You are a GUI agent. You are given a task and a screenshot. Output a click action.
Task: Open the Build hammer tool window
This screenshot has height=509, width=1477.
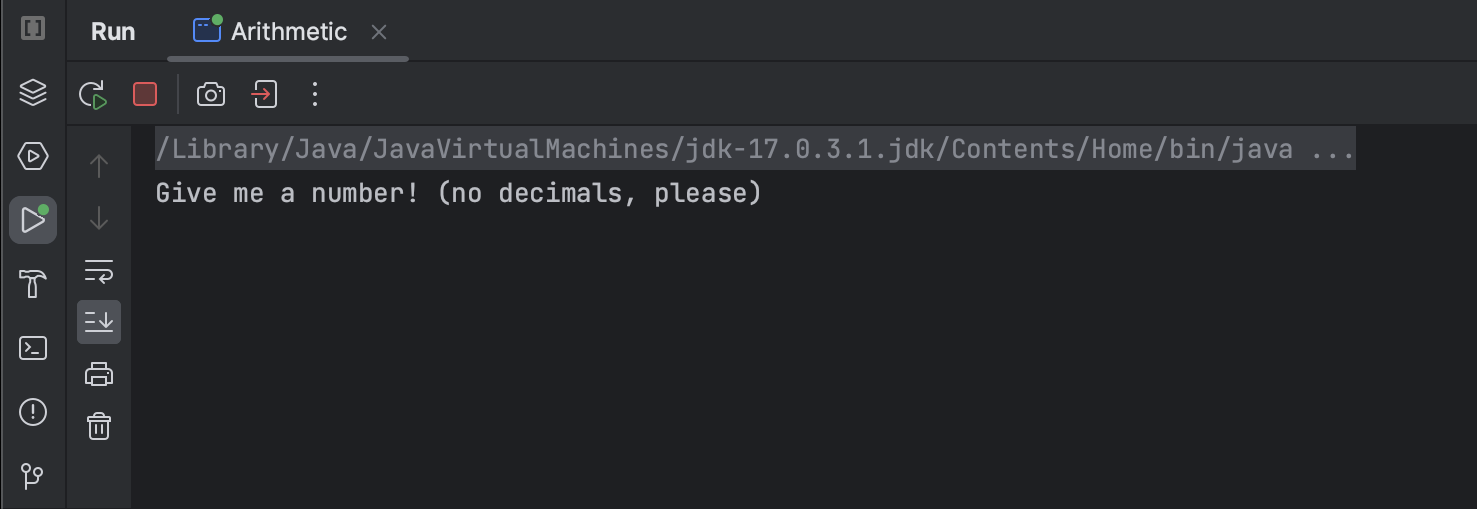tap(33, 284)
